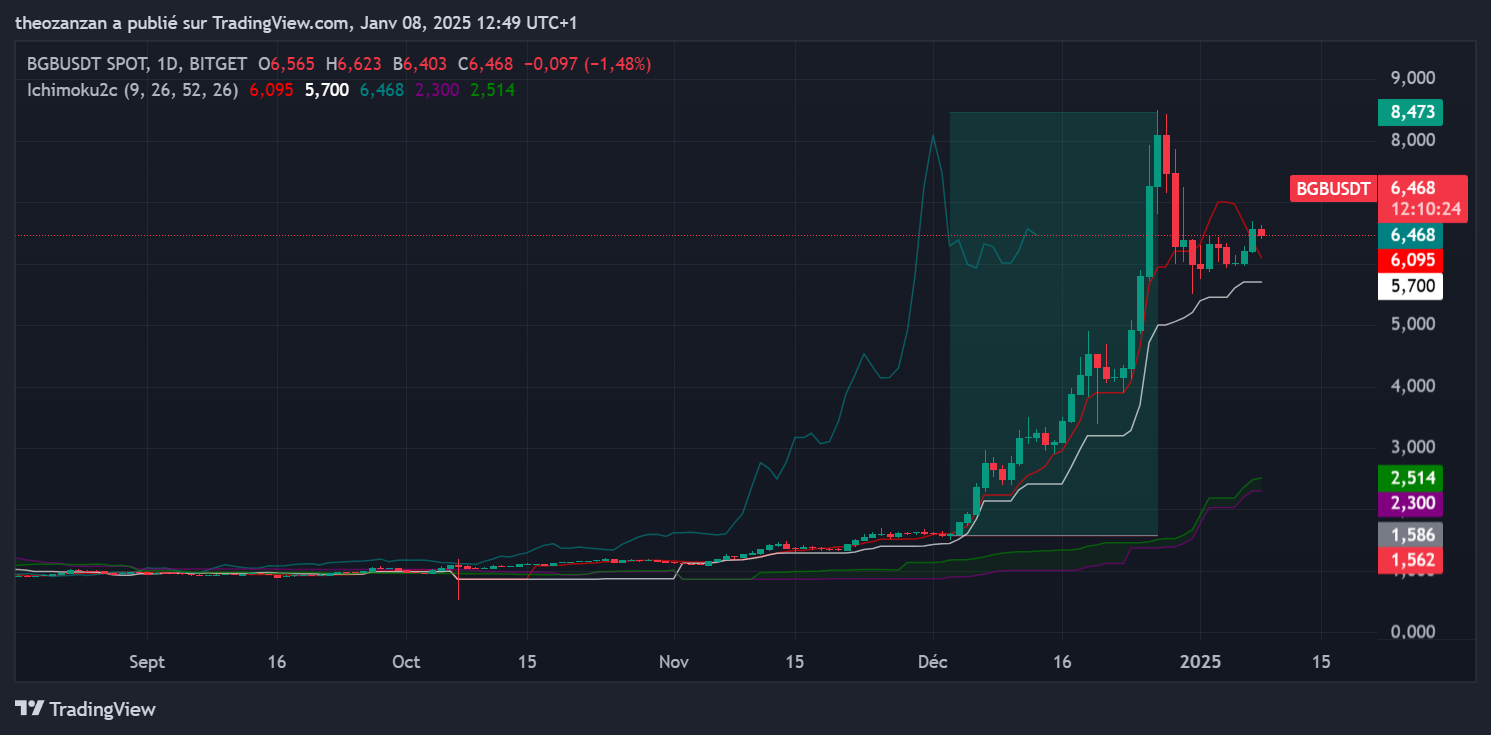1491x735 pixels.
Task: Select the Oct date on time axis
Action: click(x=406, y=662)
